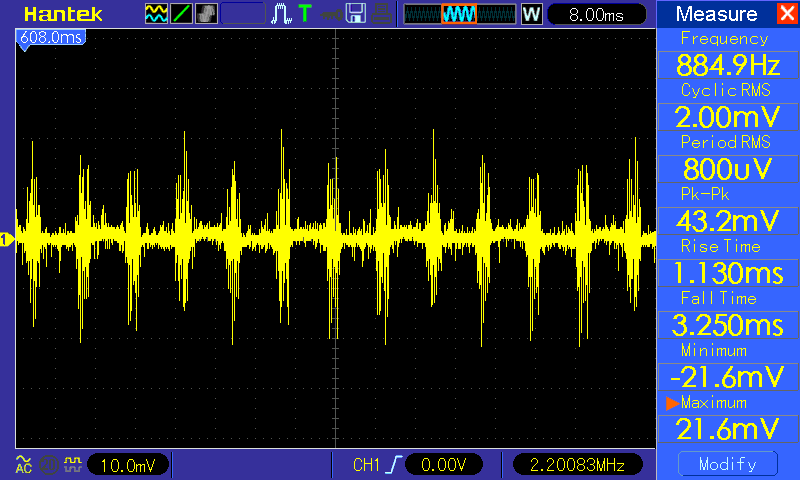Viewport: 800px width, 480px height.
Task: Click the Modify button
Action: click(x=728, y=464)
